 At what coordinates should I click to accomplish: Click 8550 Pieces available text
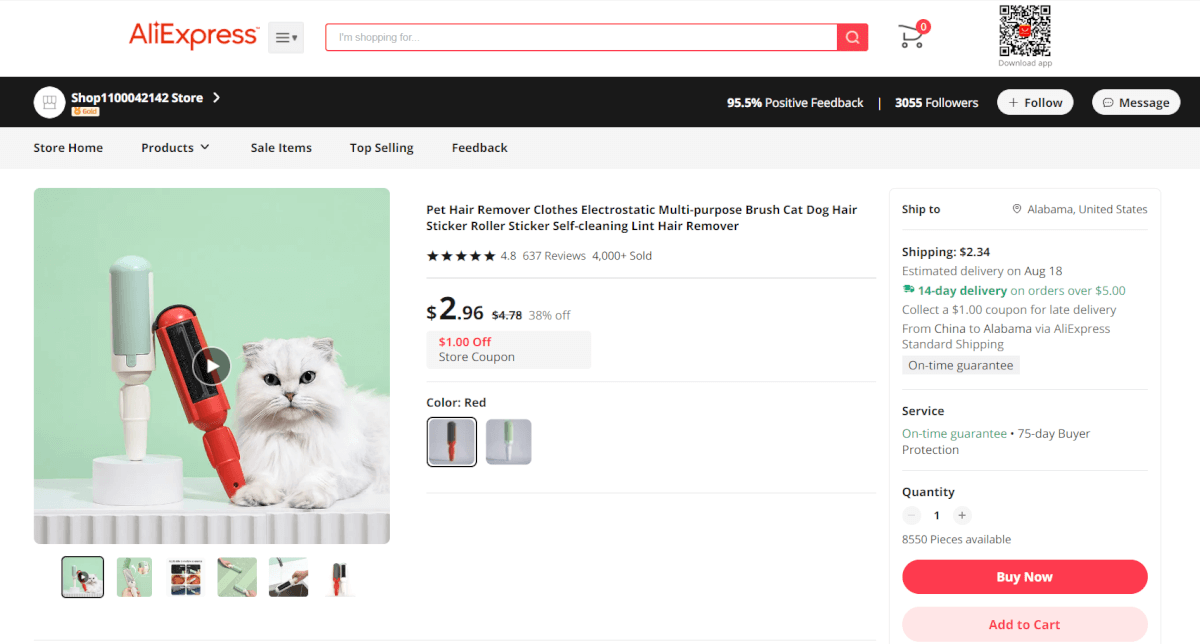point(956,540)
